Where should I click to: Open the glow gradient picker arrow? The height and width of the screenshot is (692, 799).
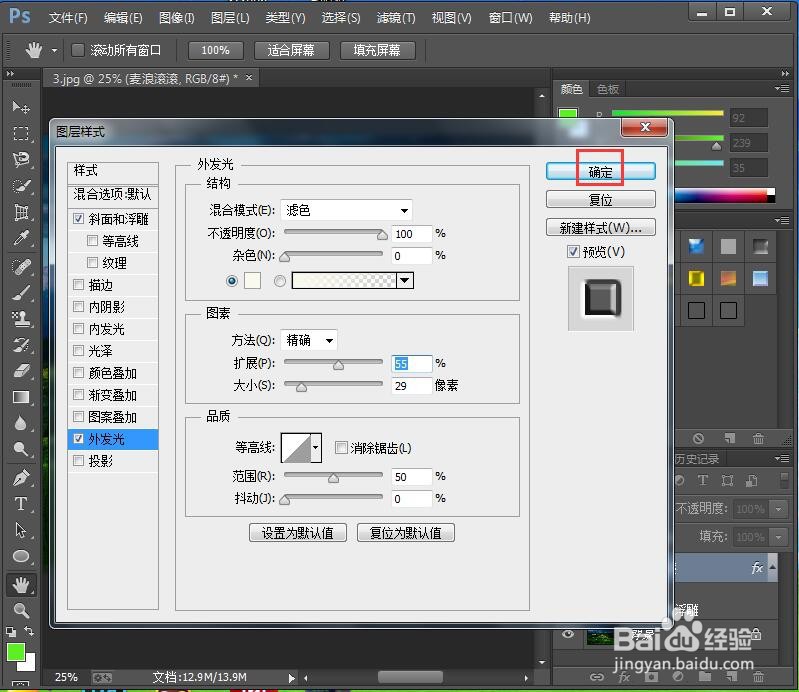pyautogui.click(x=405, y=280)
